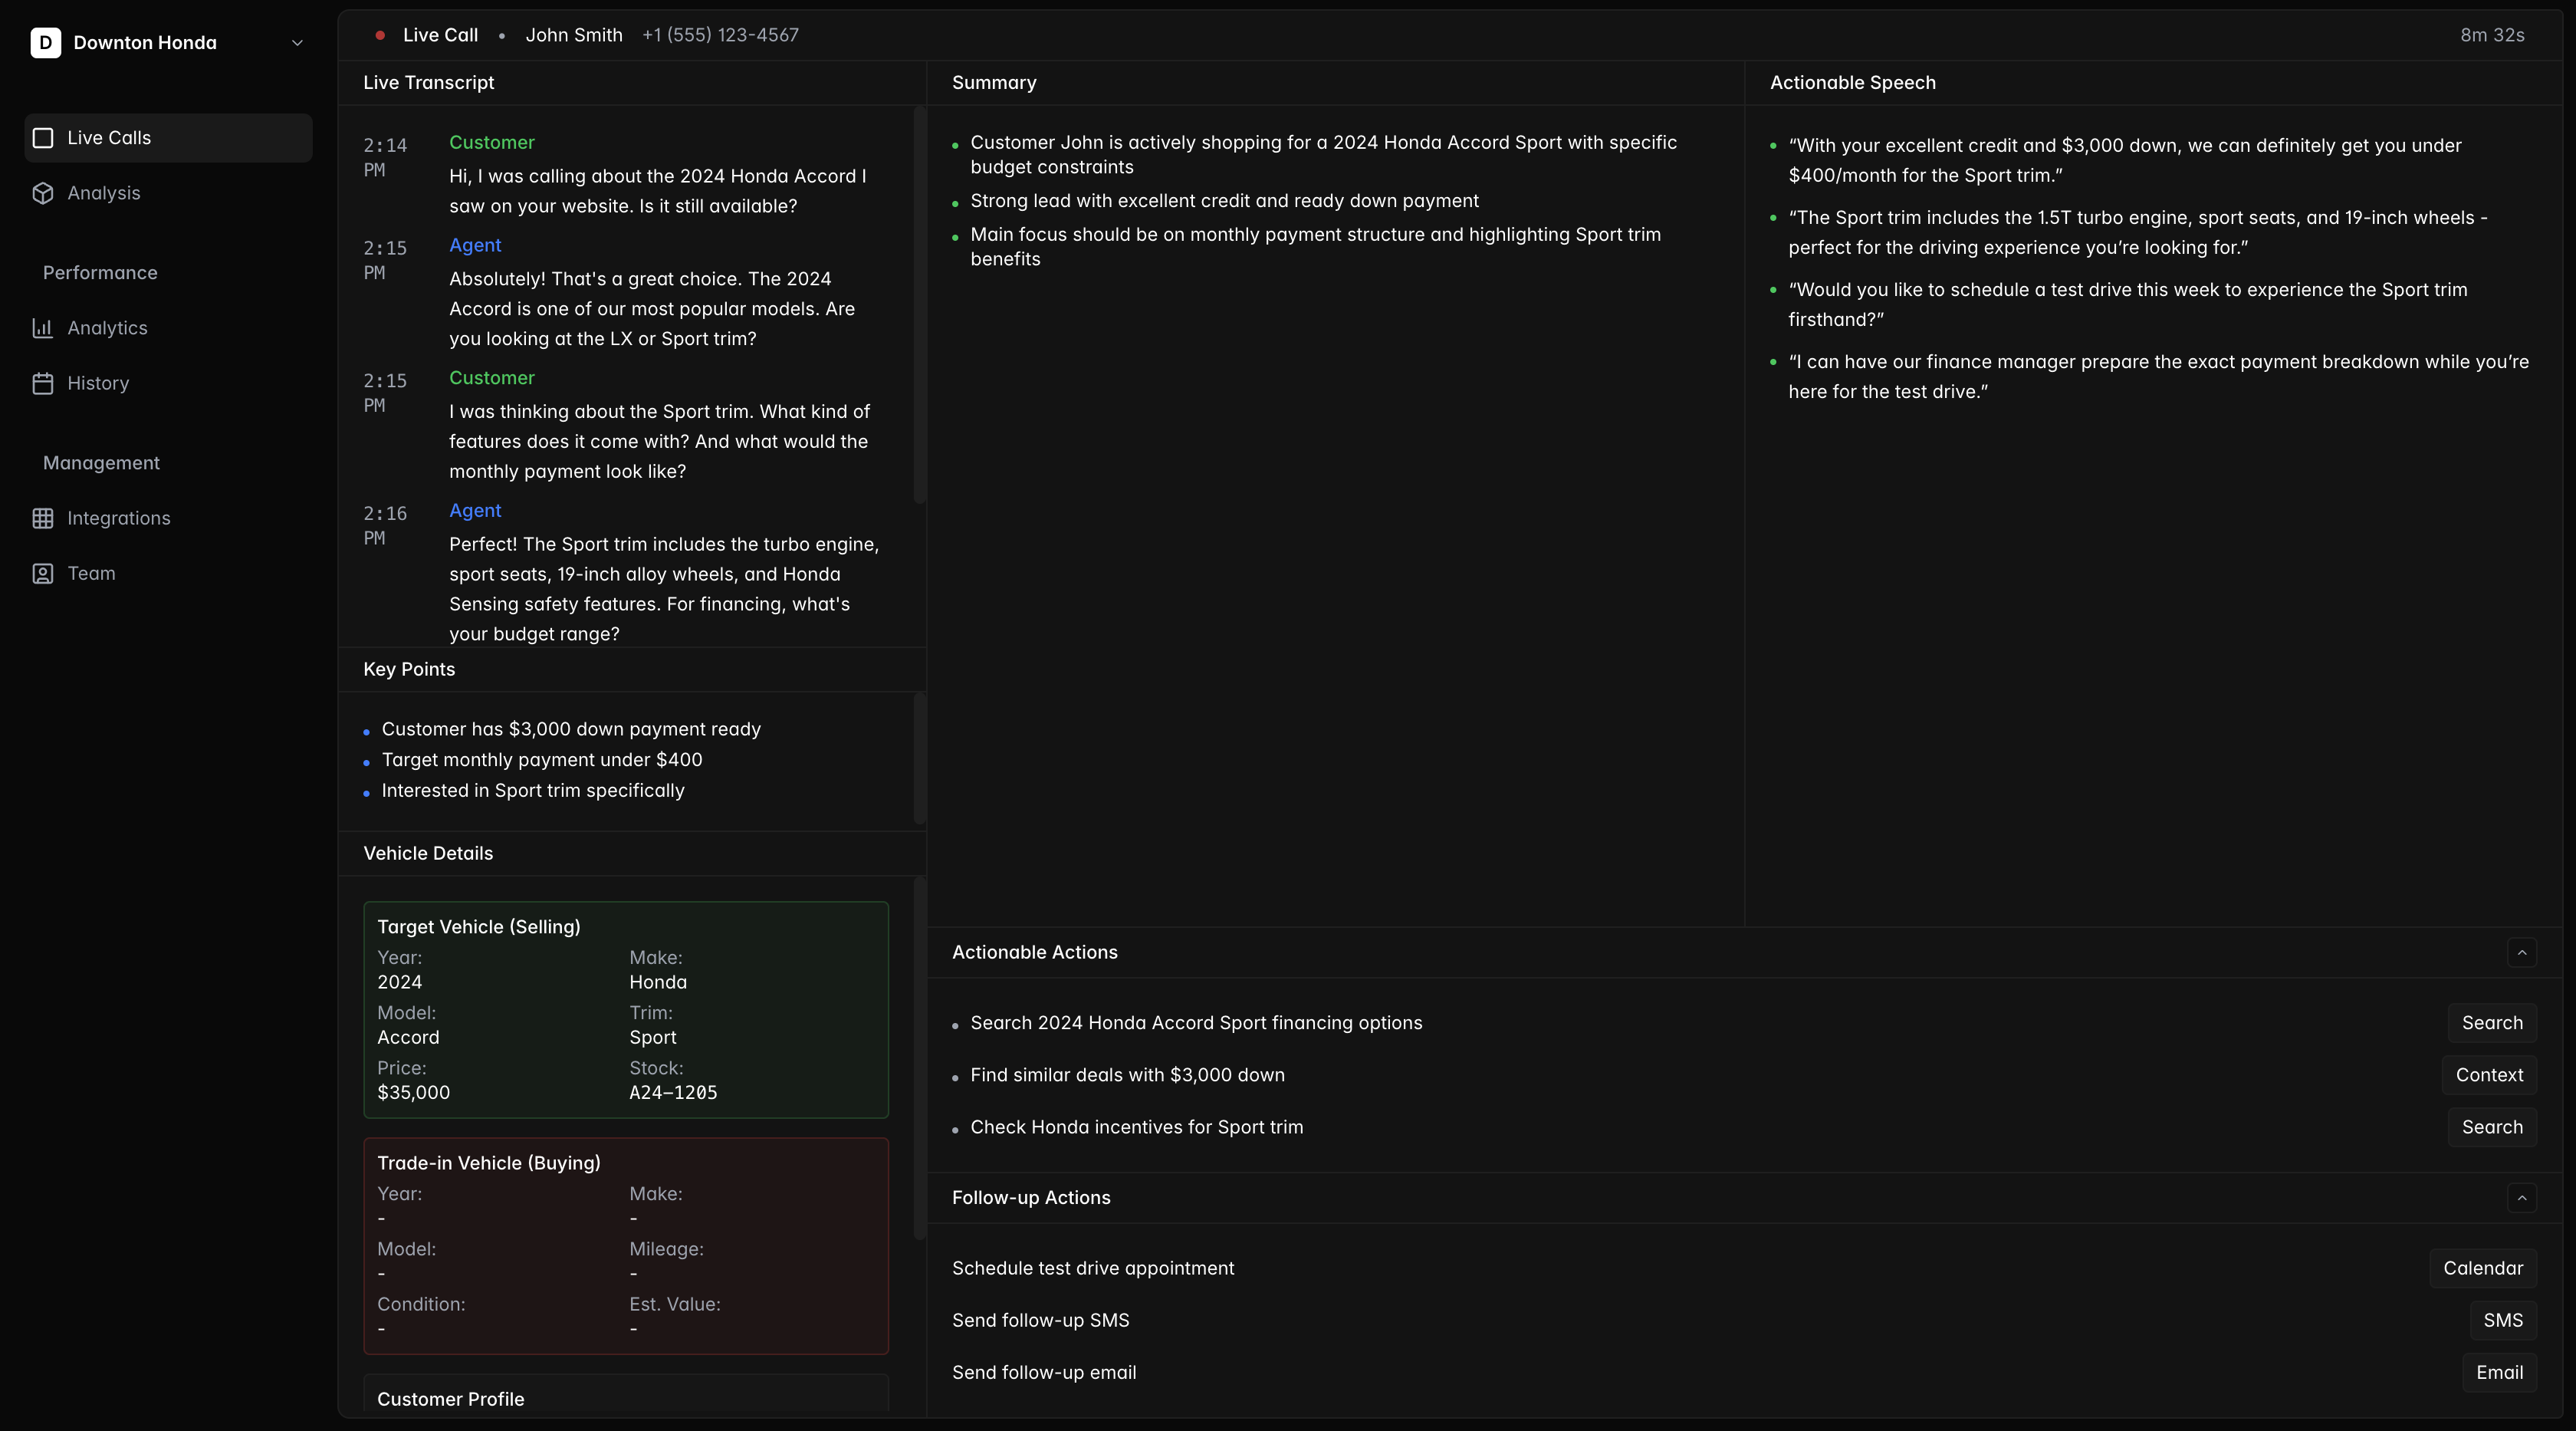
Task: Click the Live Calls square icon
Action: tap(43, 138)
